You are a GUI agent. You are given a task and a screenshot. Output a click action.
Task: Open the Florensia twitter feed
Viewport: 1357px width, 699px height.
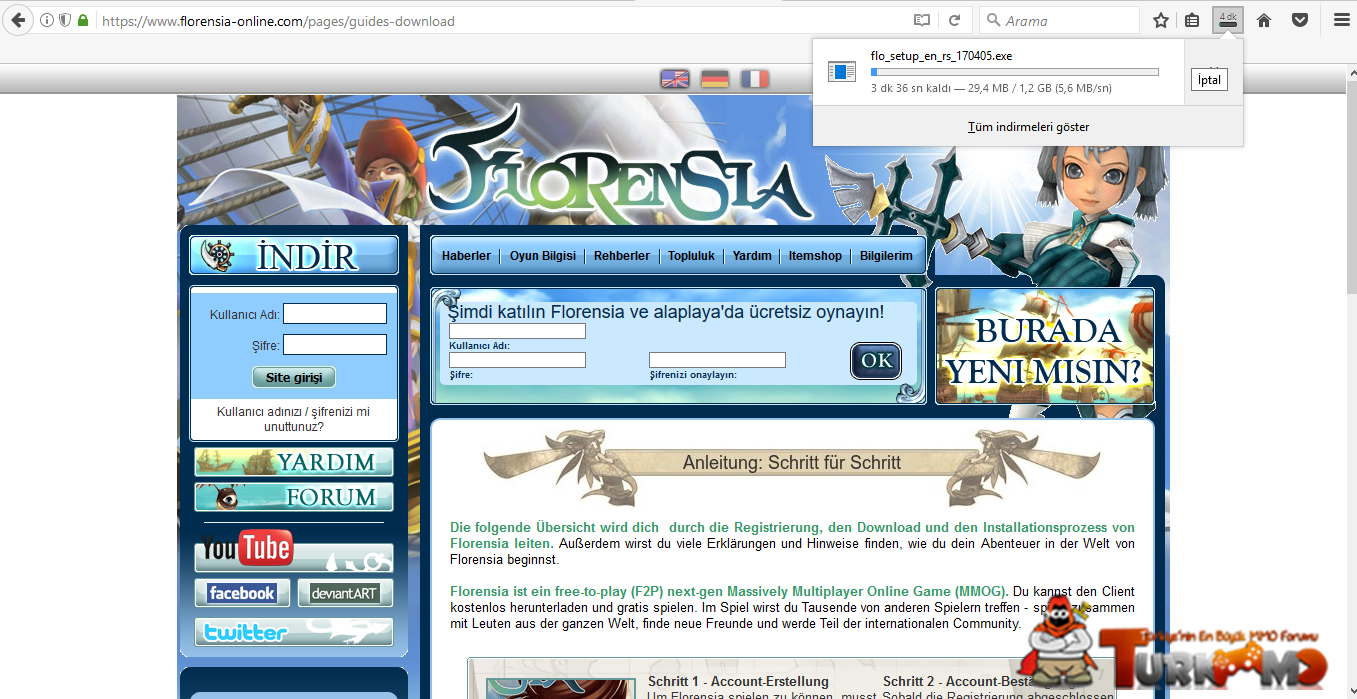[x=294, y=632]
